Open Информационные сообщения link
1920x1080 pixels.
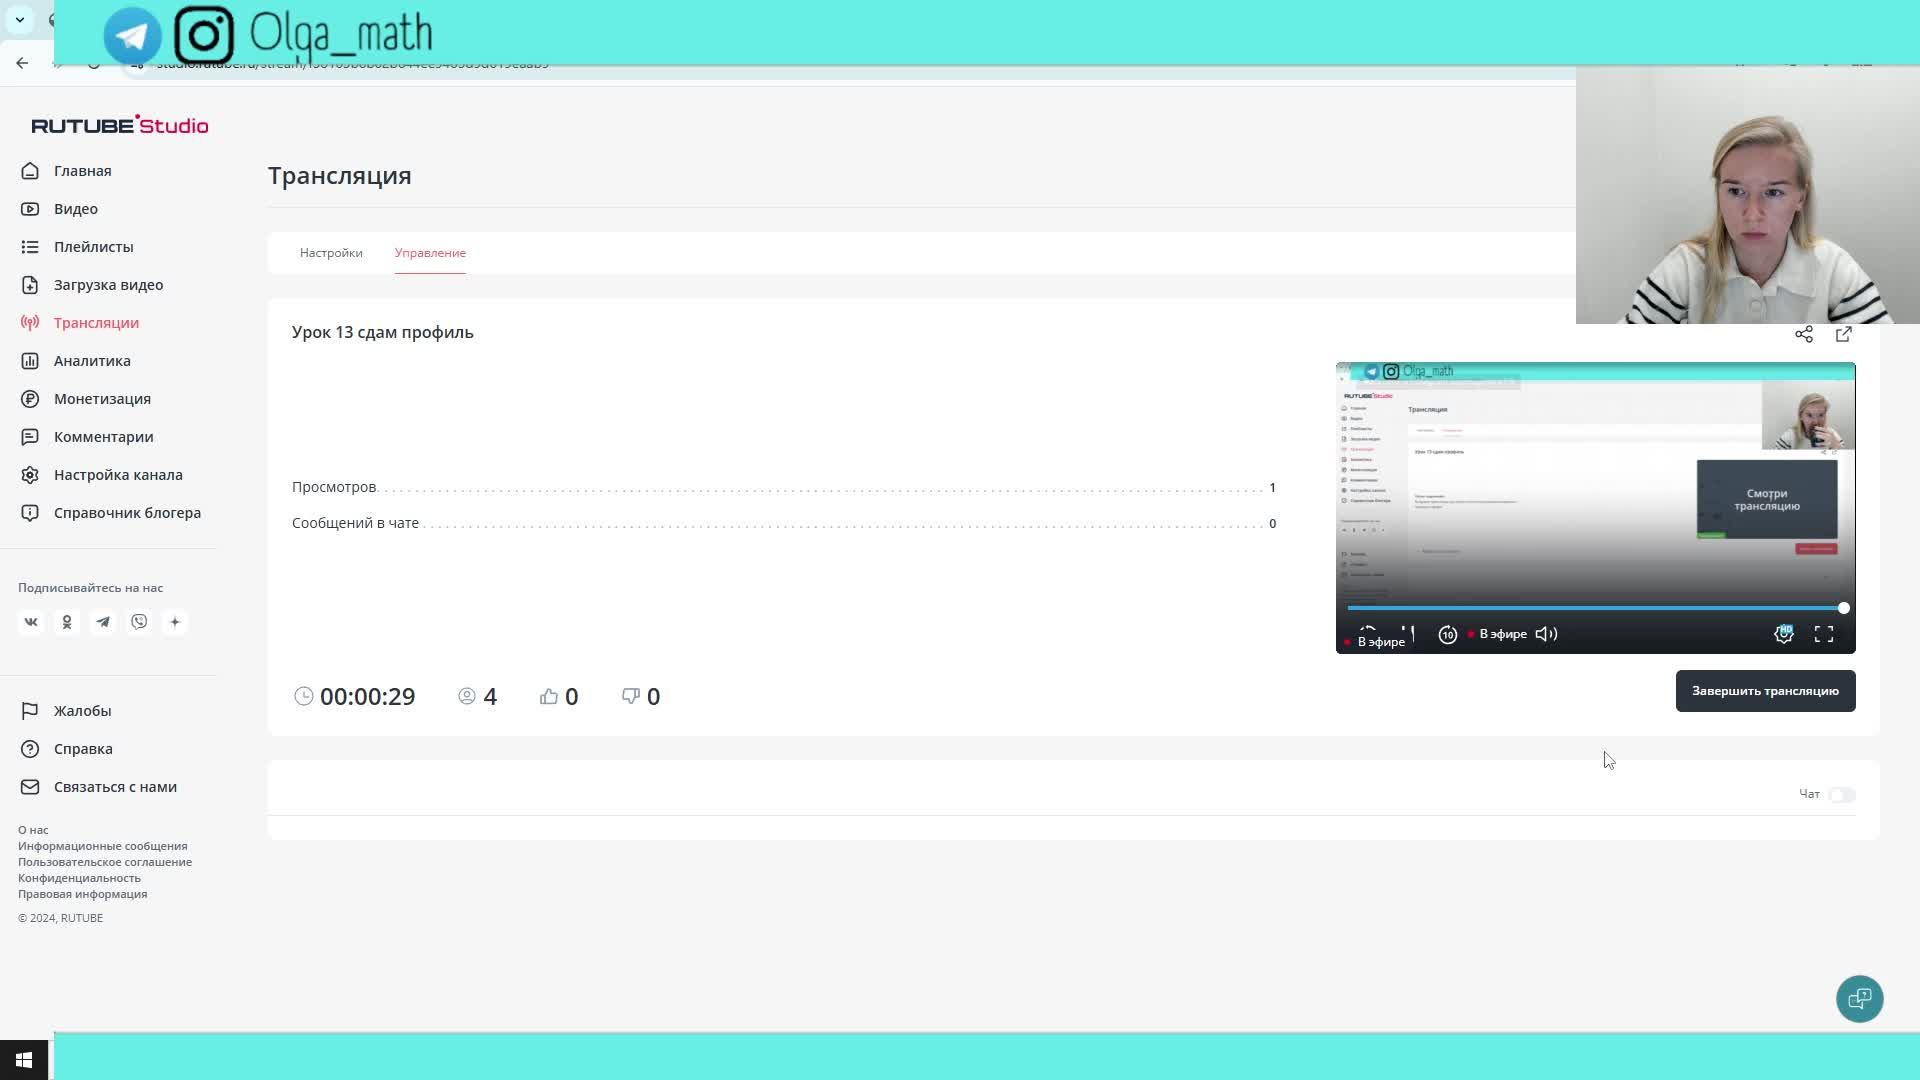point(102,846)
